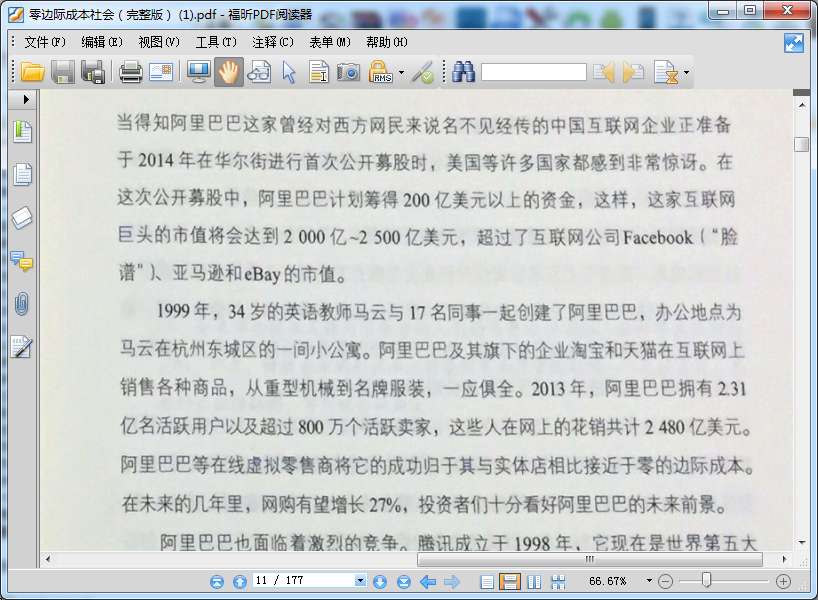Select the Snapshot camera tool

[348, 72]
